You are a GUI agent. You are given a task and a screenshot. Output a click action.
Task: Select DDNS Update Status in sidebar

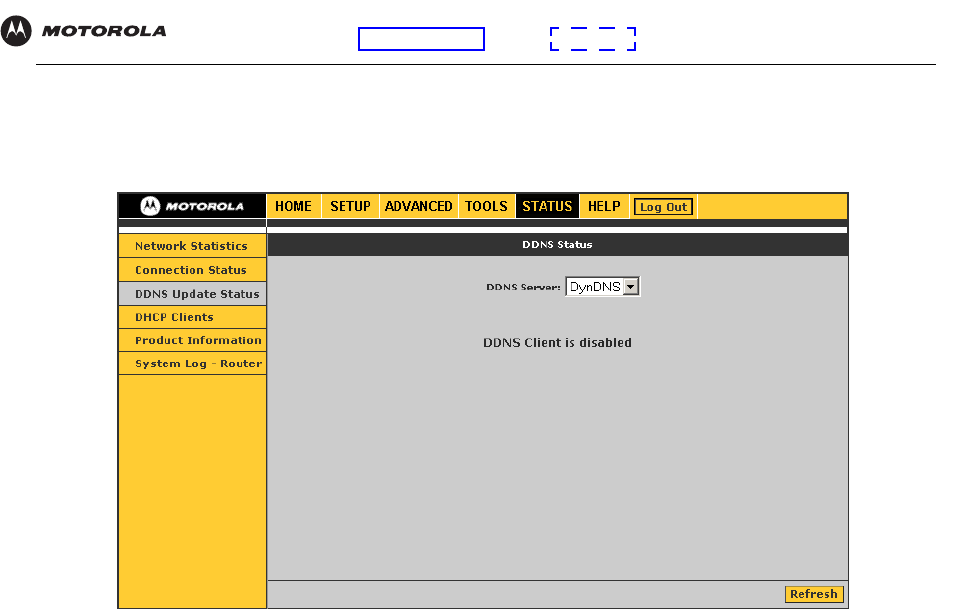coord(192,294)
